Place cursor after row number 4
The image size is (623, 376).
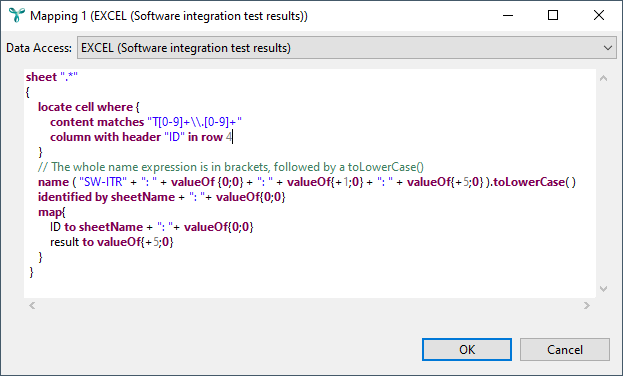233,138
